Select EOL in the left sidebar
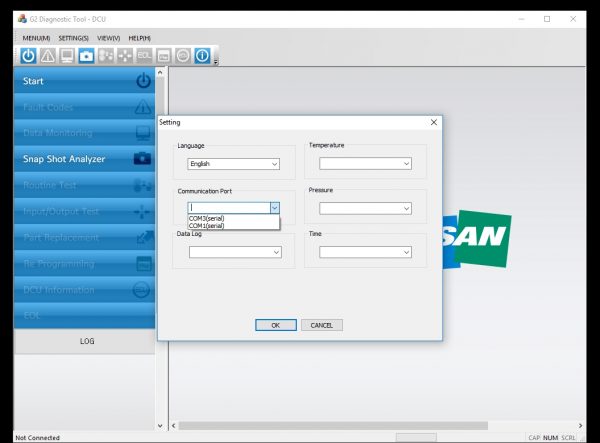 pyautogui.click(x=85, y=316)
